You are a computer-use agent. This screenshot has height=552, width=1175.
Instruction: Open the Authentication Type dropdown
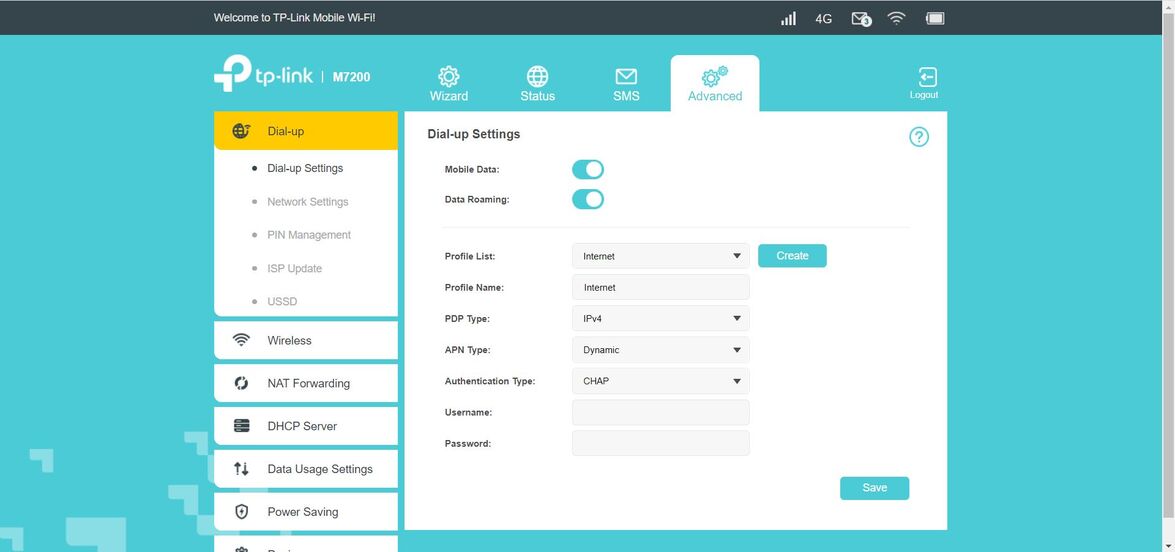click(660, 381)
